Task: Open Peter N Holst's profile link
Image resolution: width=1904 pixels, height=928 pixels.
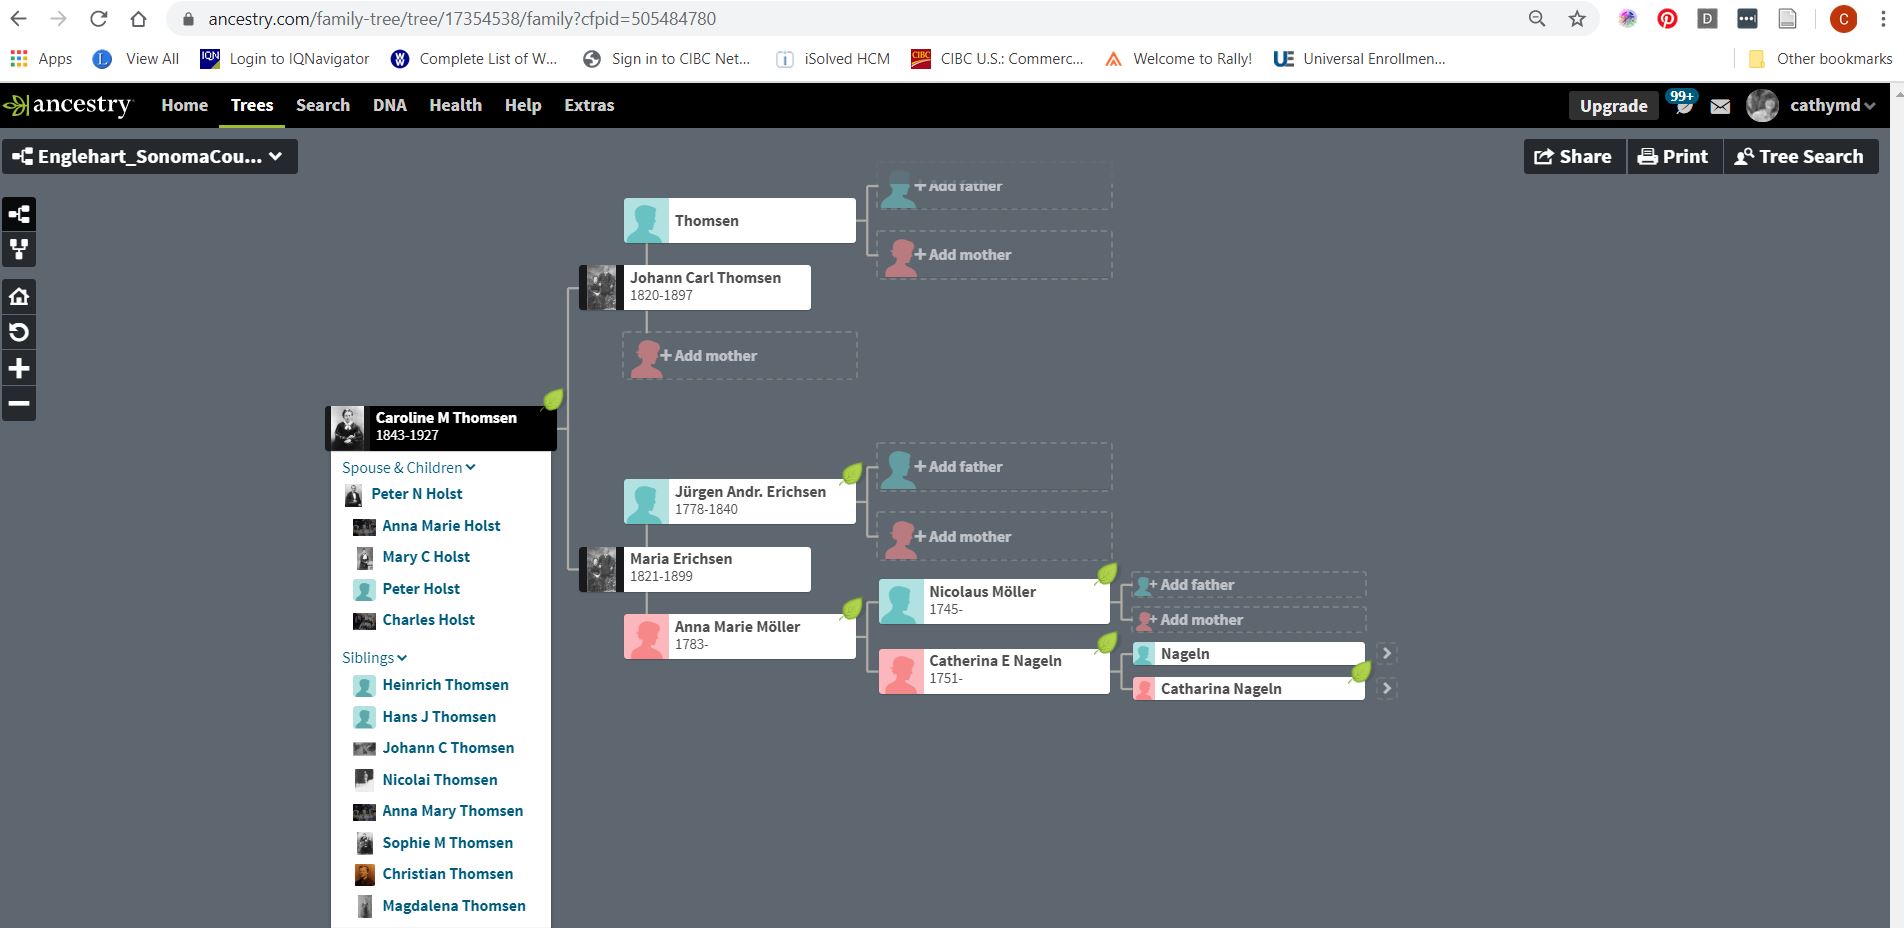Action: point(416,494)
